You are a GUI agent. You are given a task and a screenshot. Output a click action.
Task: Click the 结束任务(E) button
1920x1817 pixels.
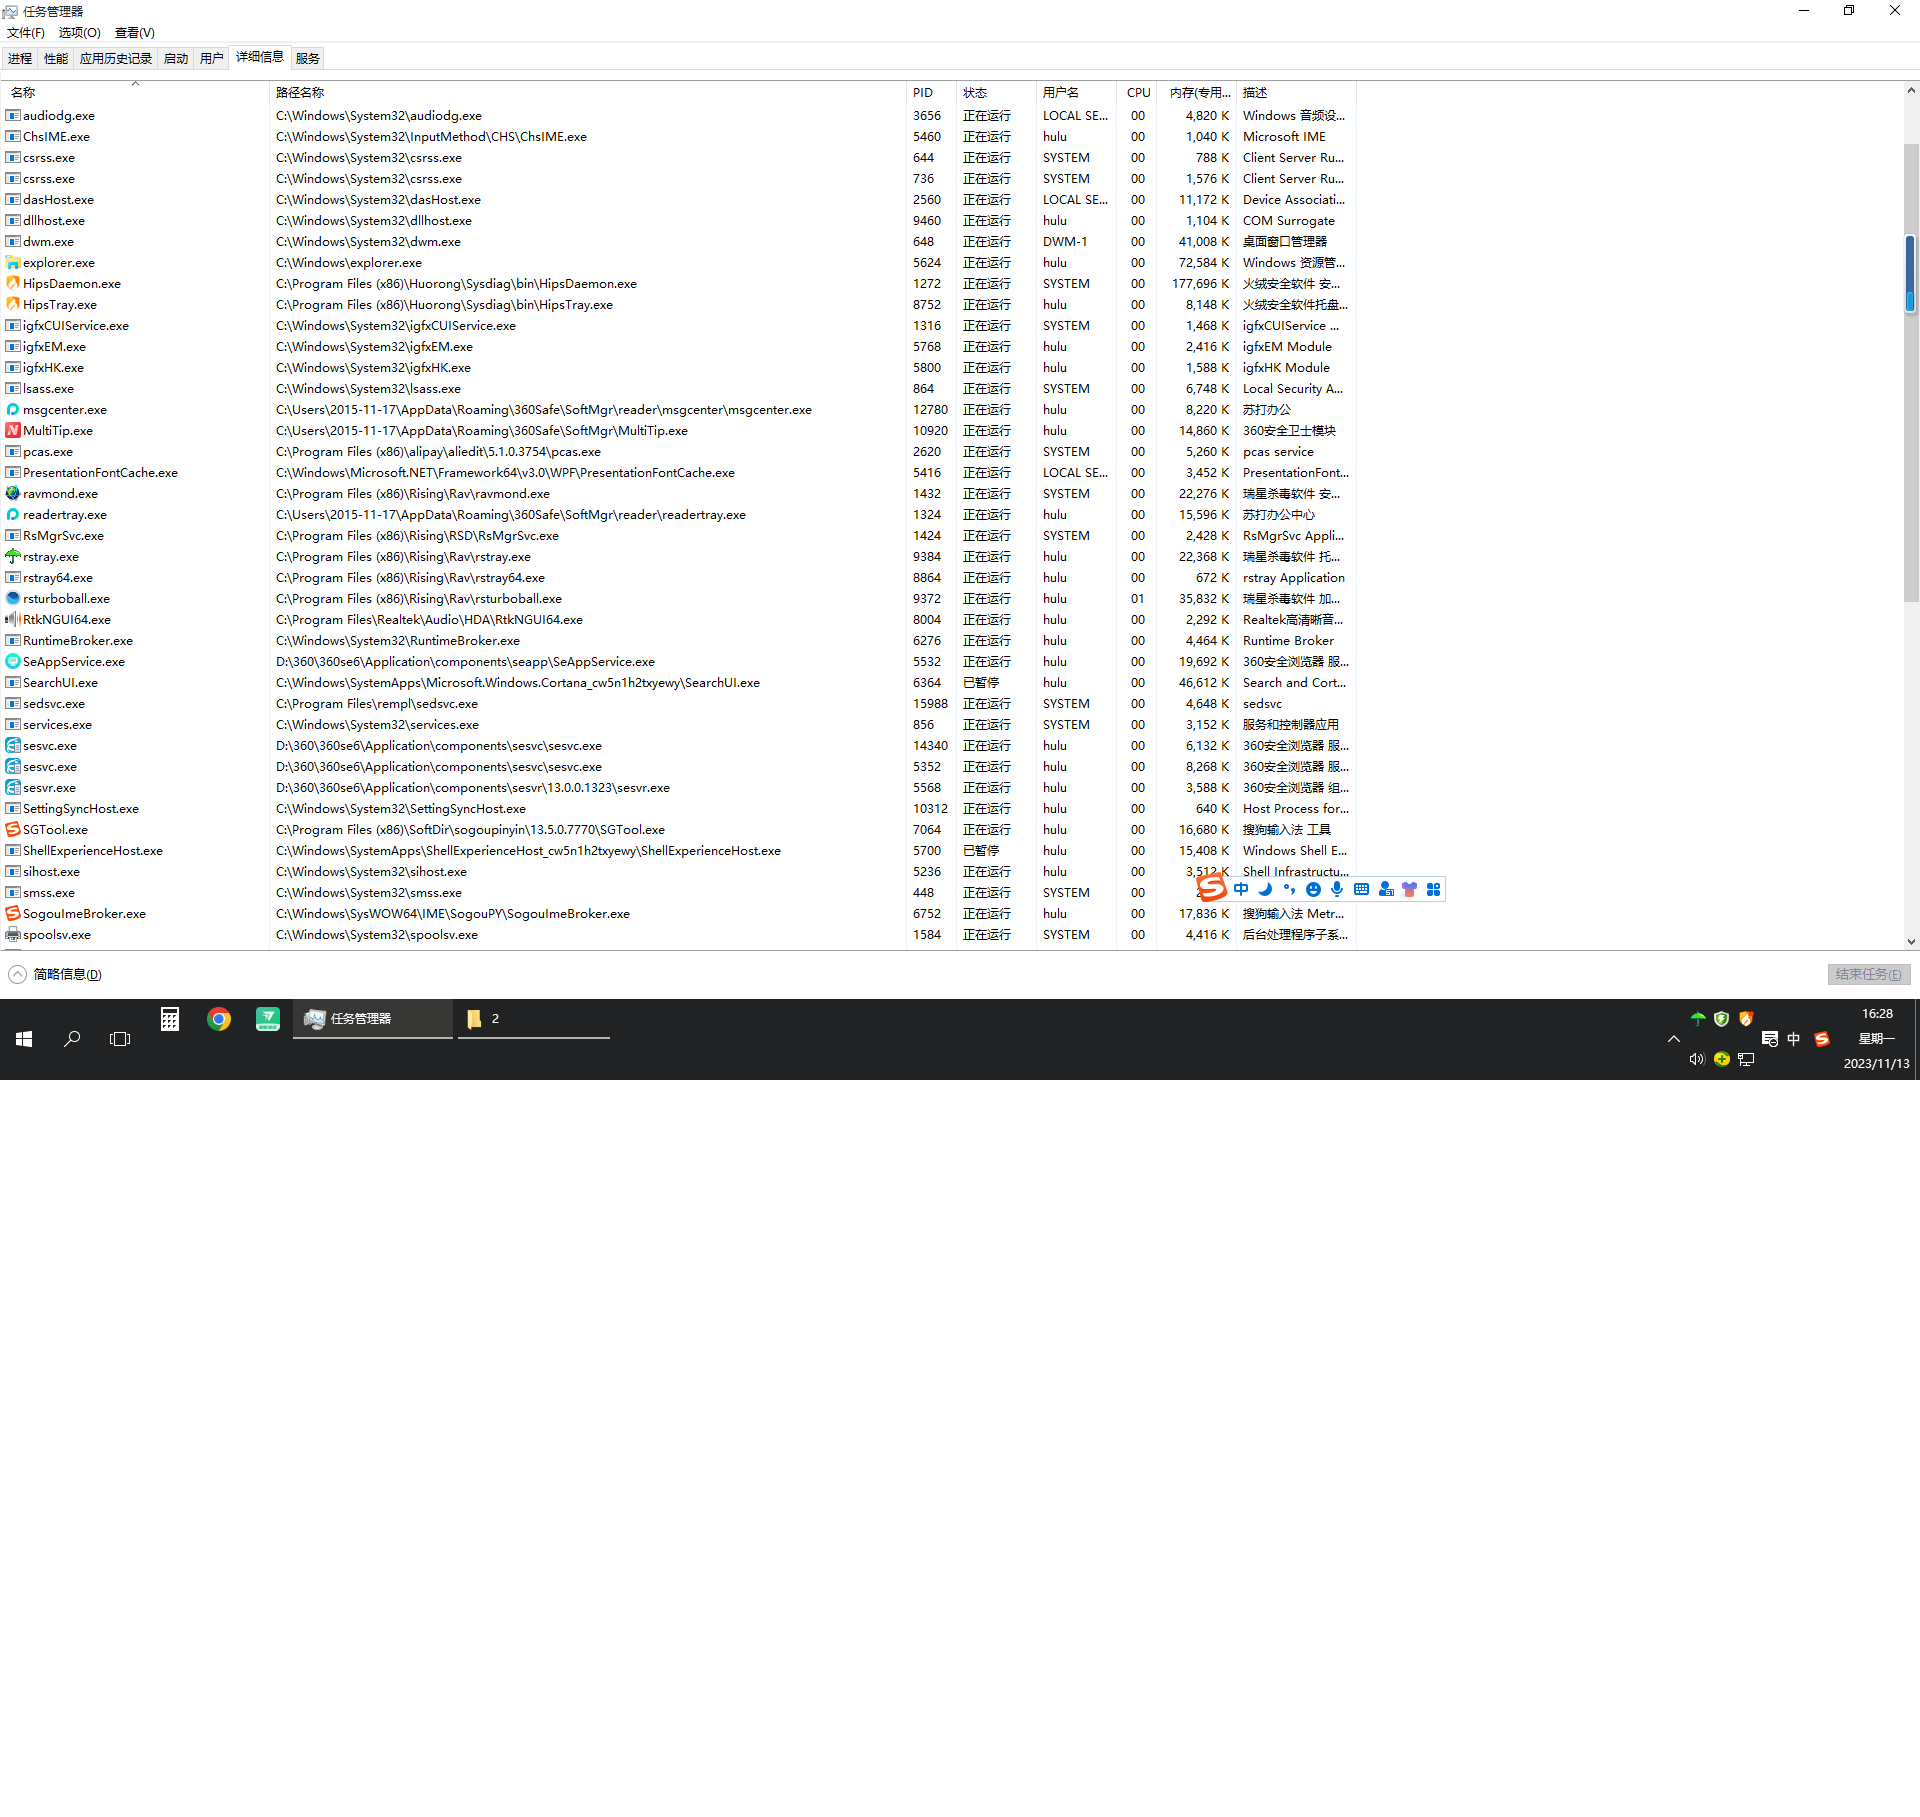coord(1868,974)
